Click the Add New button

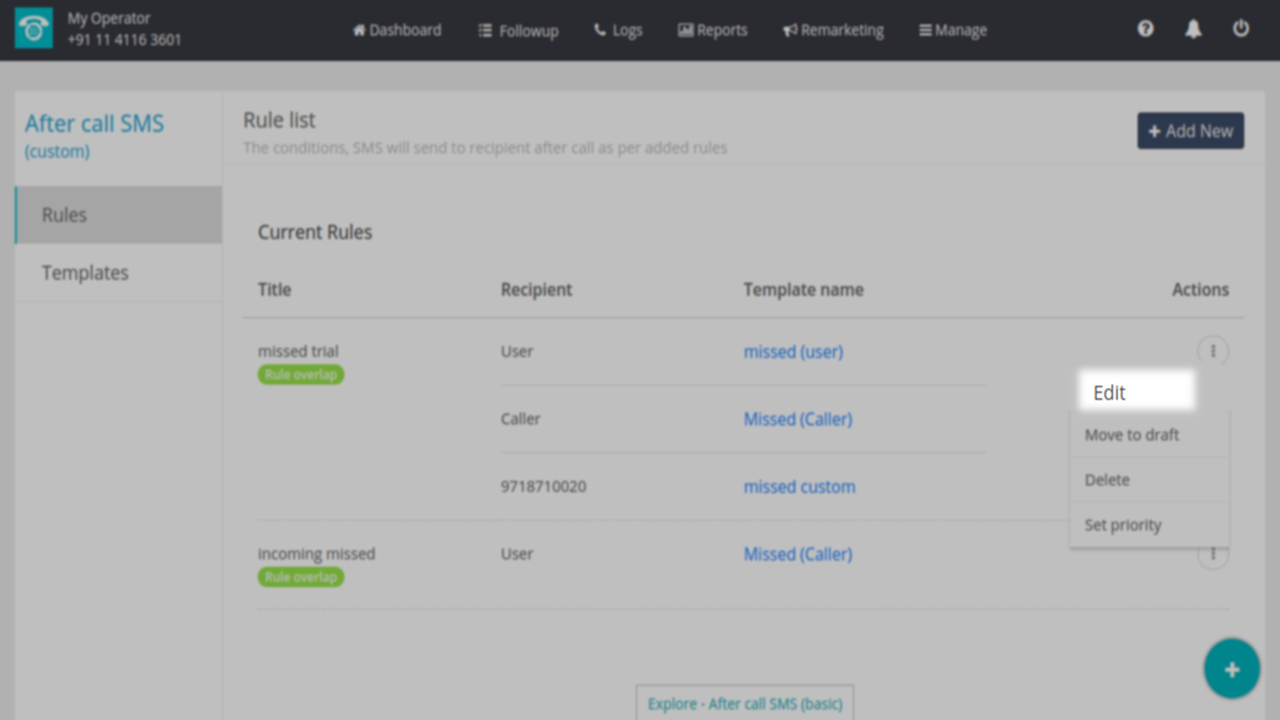(1190, 131)
